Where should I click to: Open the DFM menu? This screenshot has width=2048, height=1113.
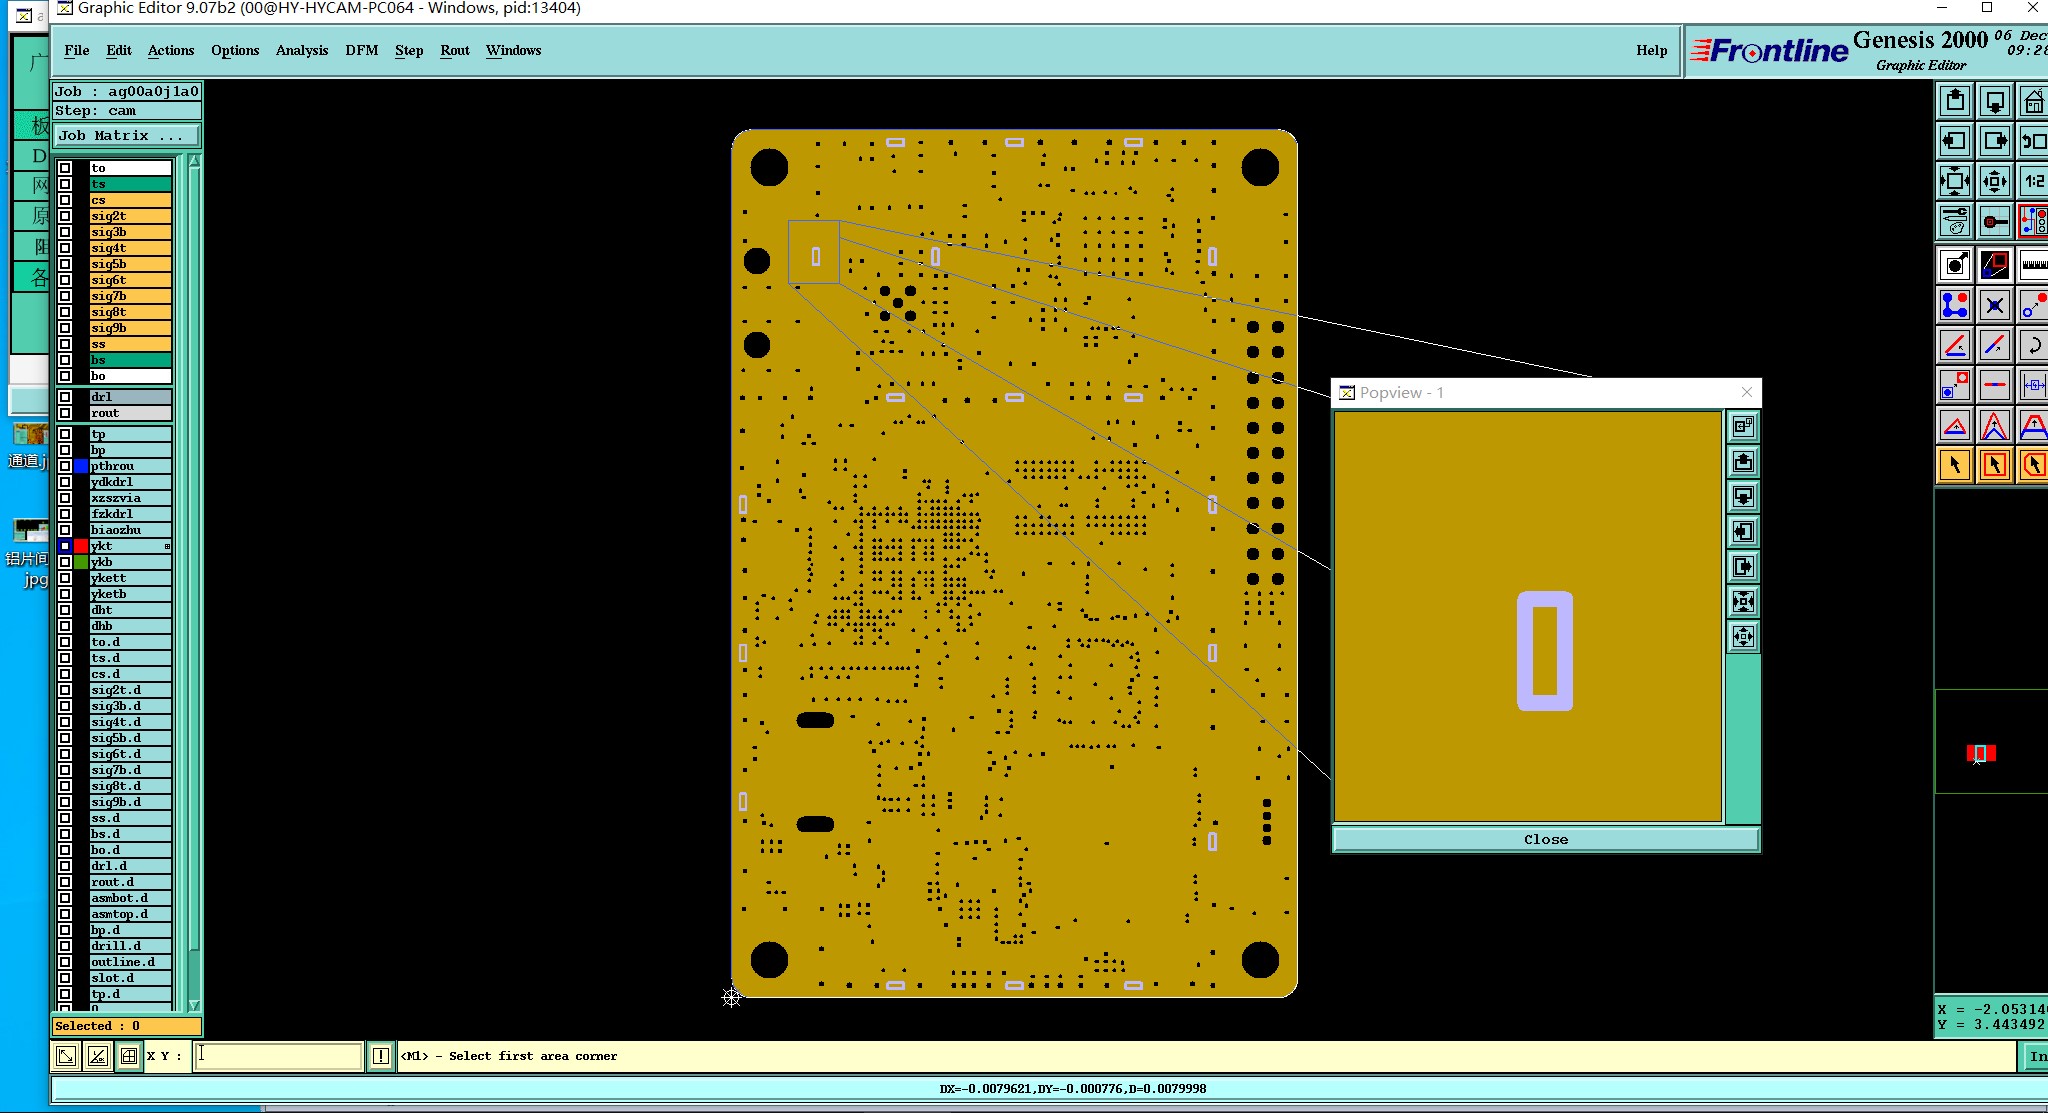[x=361, y=50]
